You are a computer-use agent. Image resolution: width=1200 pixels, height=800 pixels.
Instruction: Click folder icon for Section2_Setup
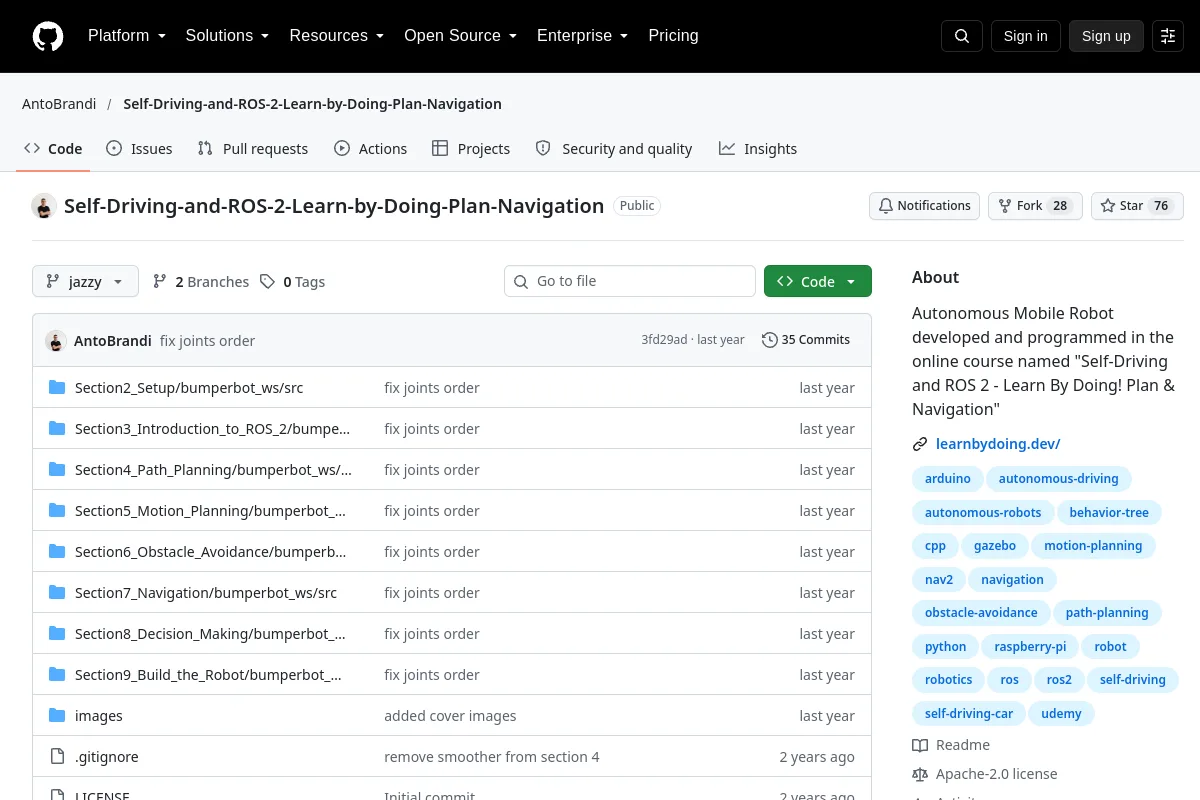tap(57, 387)
